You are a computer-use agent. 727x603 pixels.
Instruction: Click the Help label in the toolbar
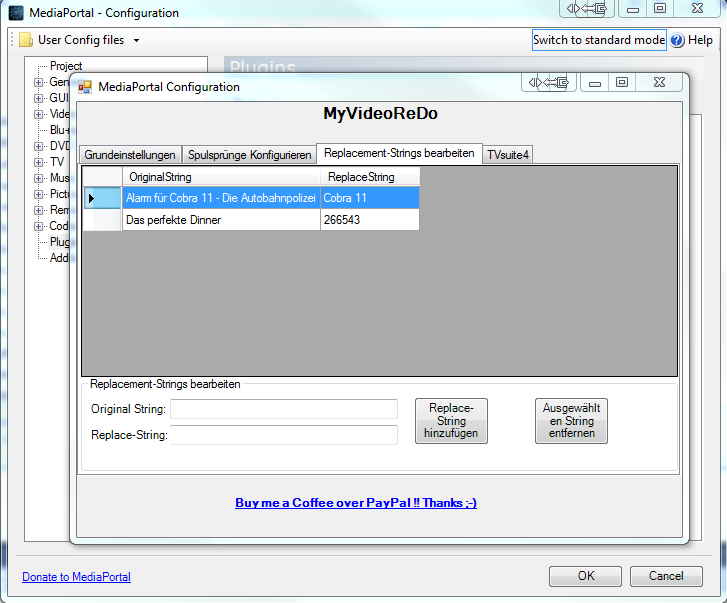(x=700, y=40)
